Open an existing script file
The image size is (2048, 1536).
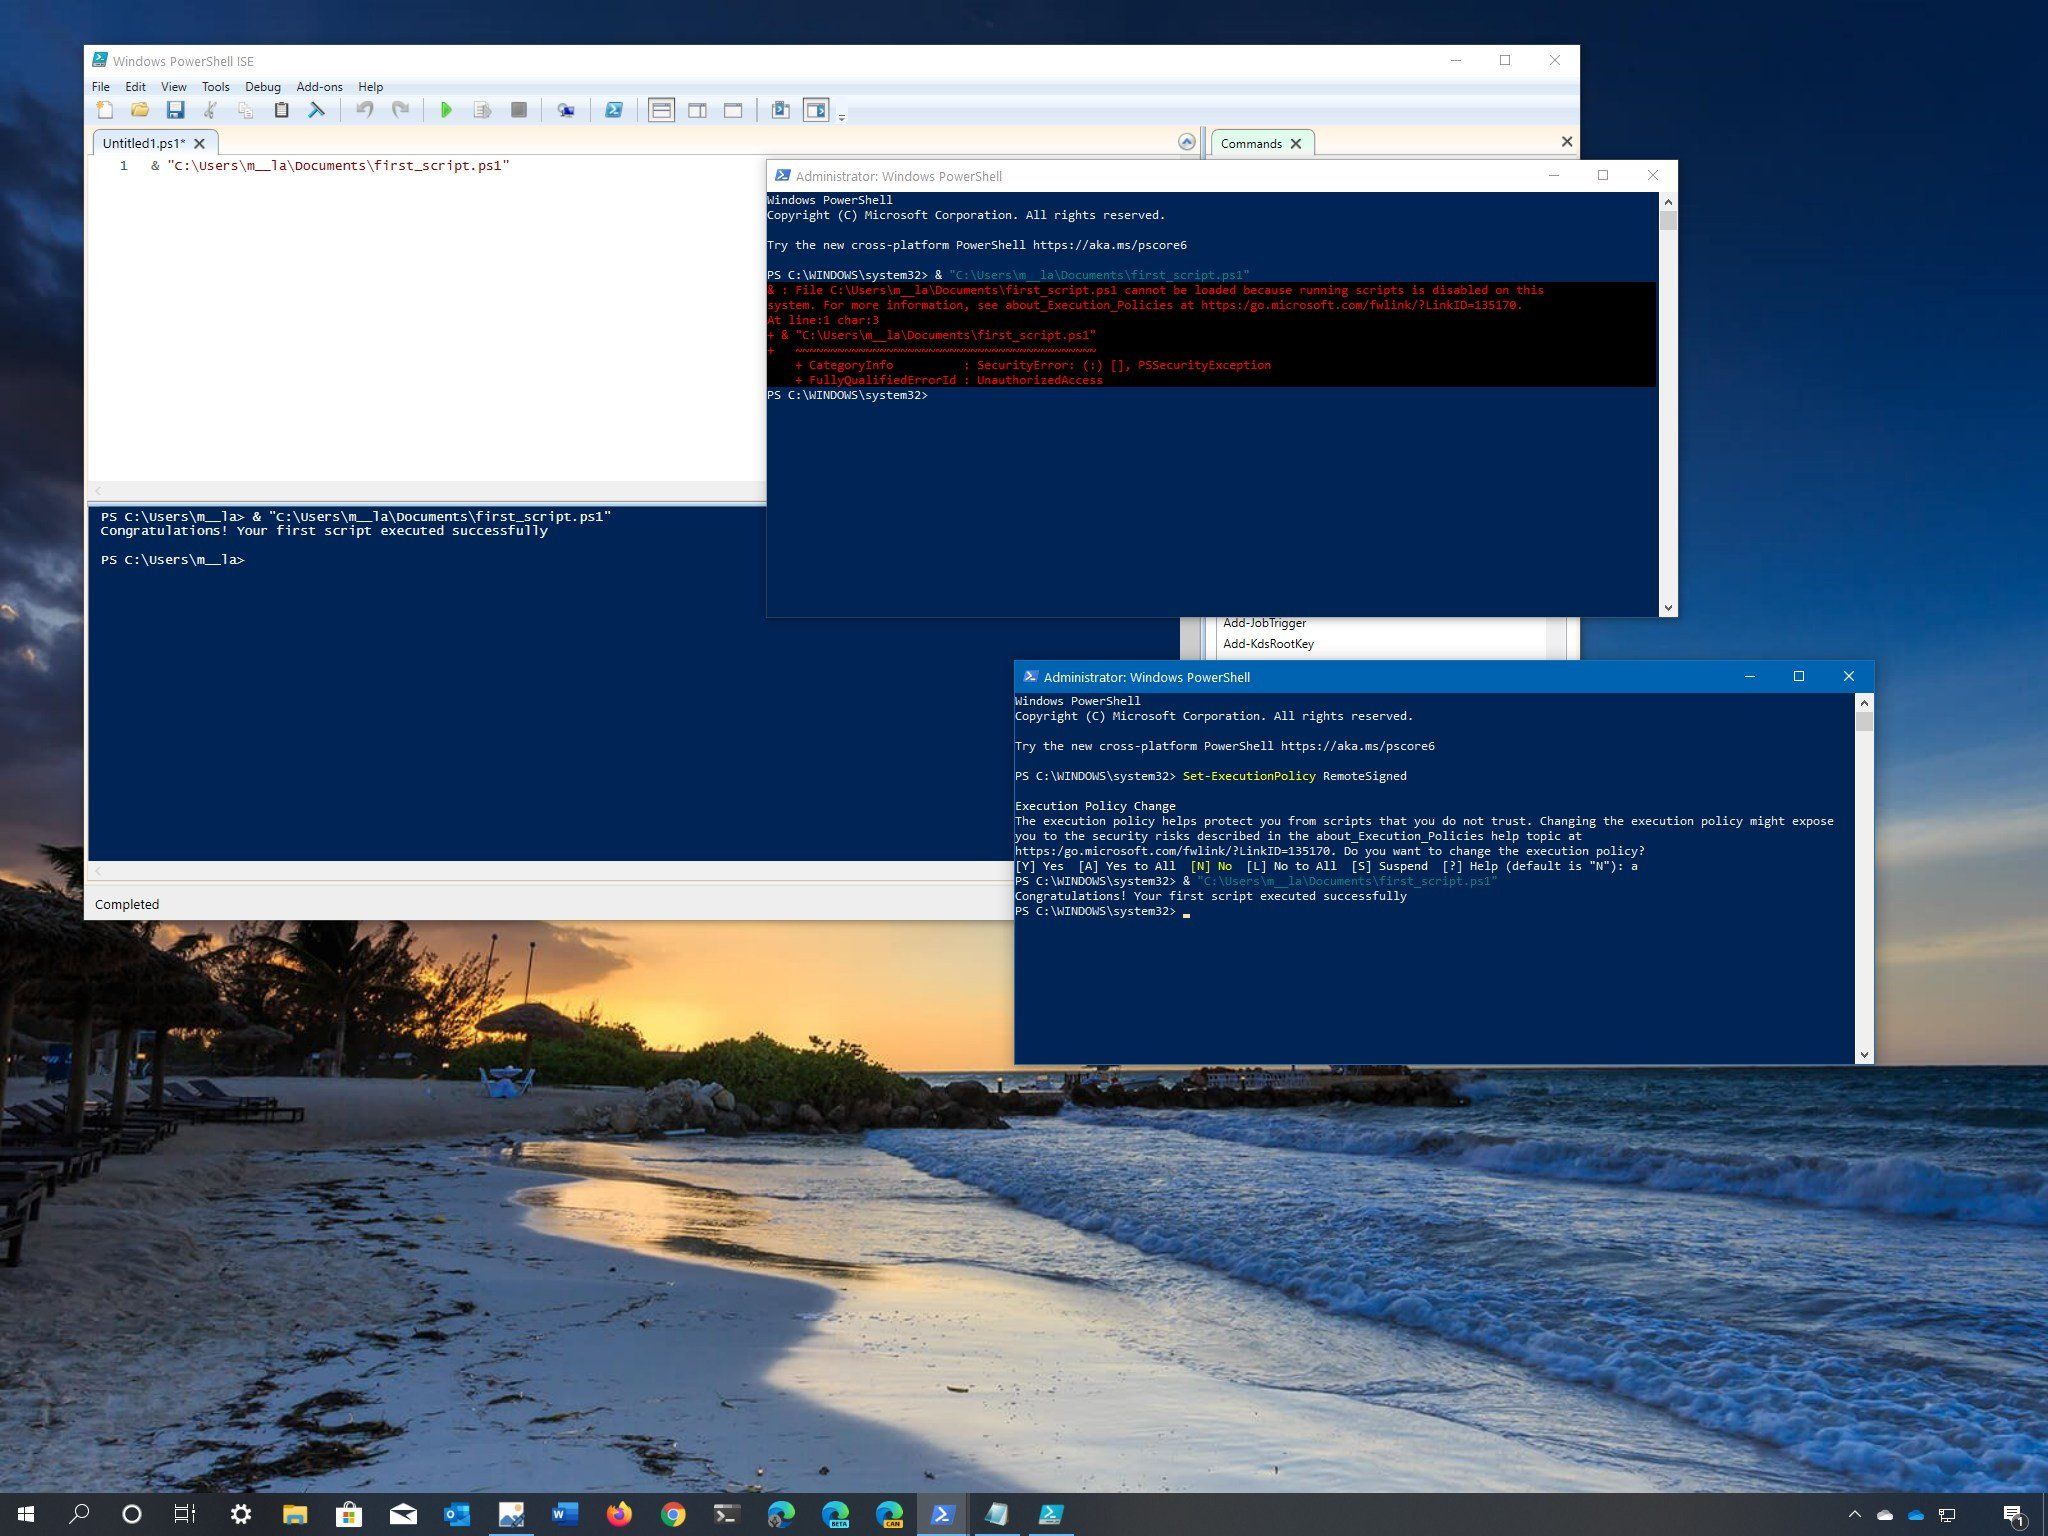[x=140, y=111]
